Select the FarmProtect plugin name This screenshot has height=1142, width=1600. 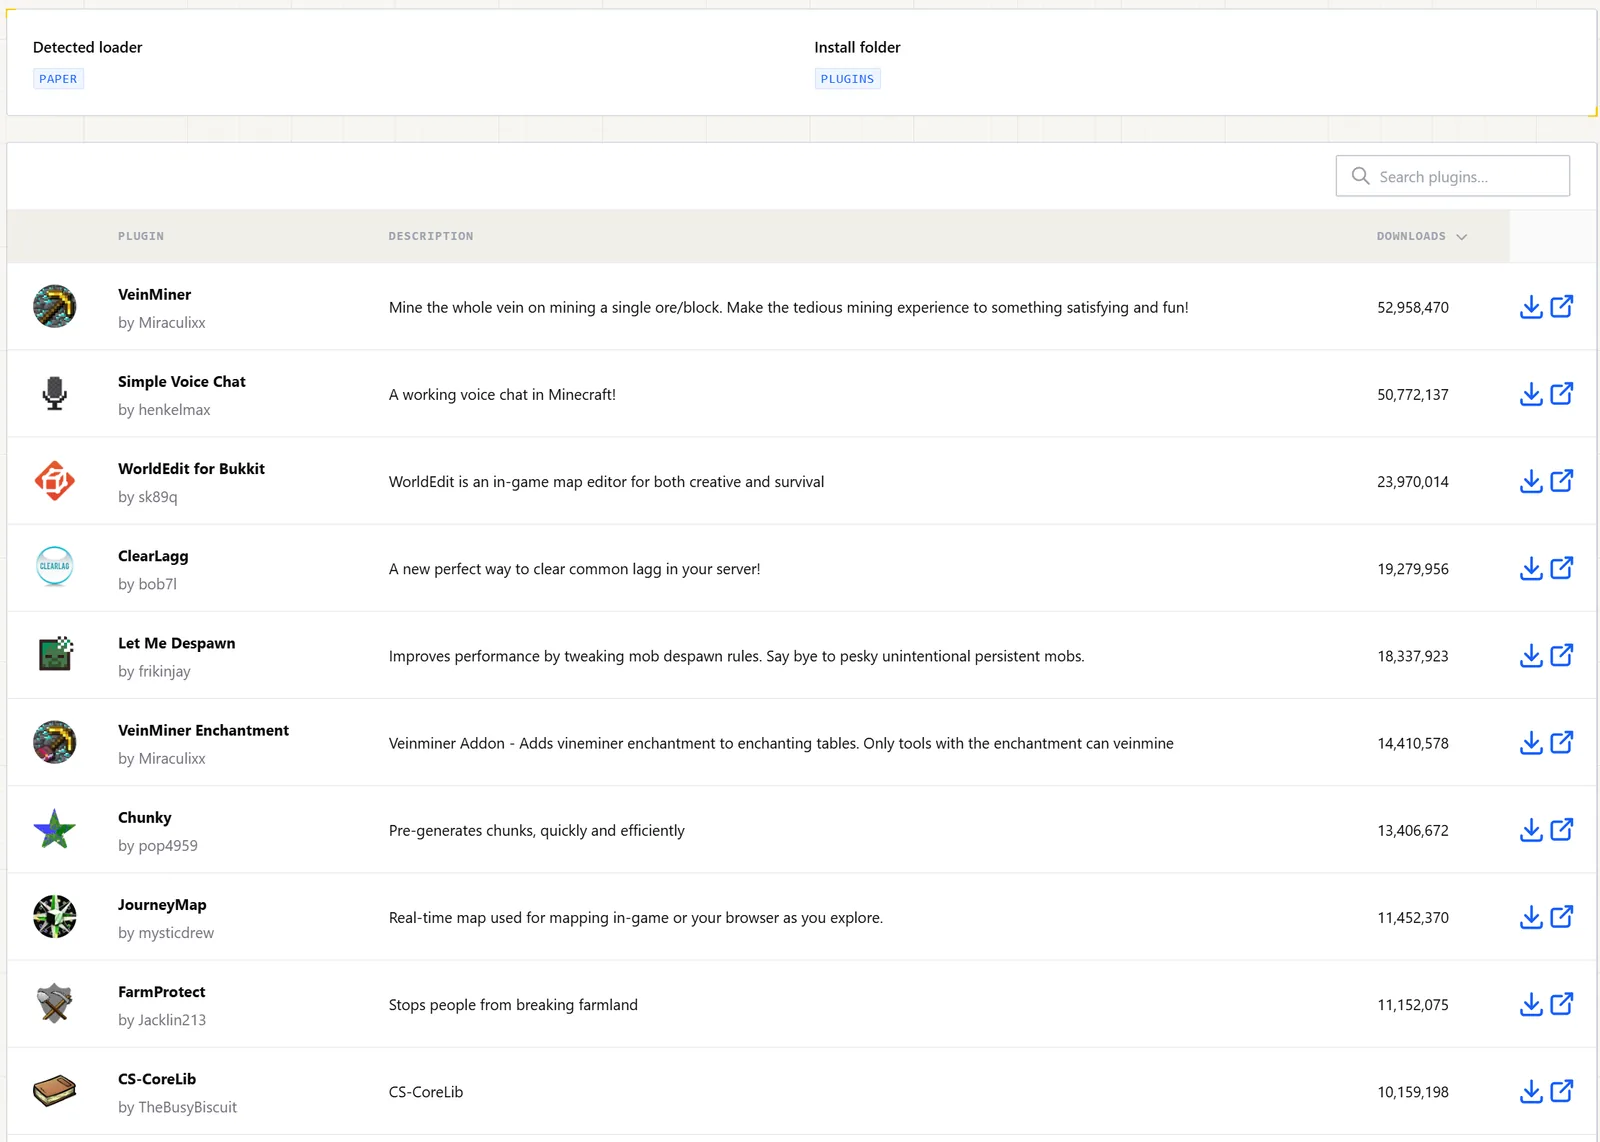[161, 992]
